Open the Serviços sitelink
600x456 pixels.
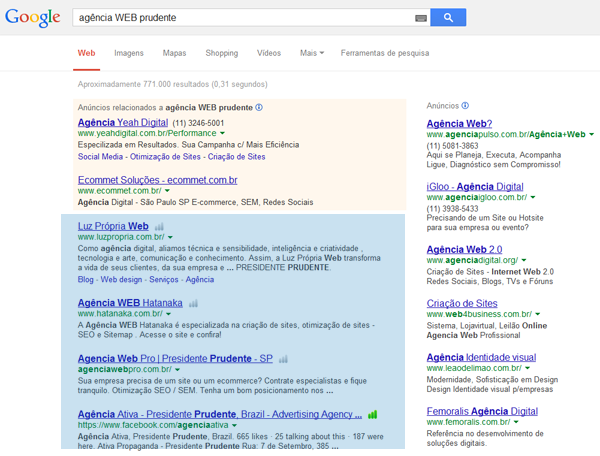tap(164, 280)
